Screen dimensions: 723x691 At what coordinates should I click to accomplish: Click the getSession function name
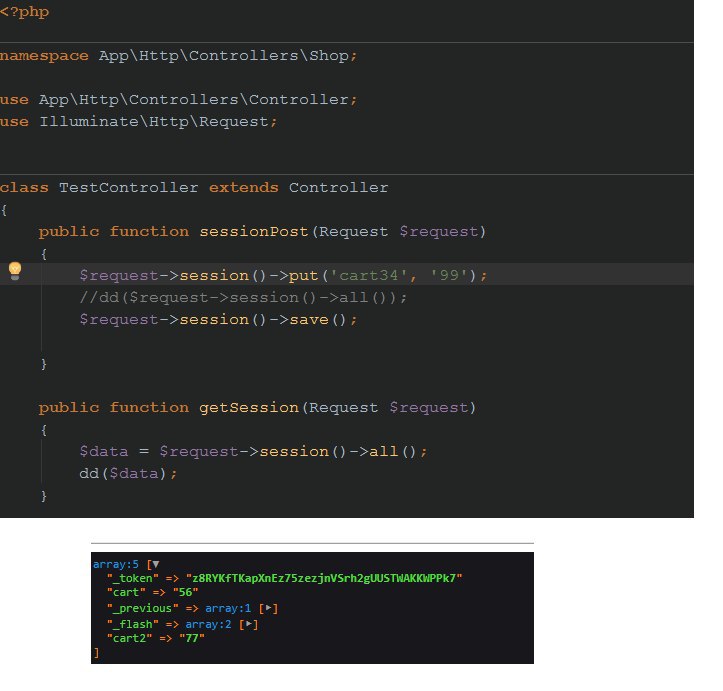pyautogui.click(x=249, y=408)
